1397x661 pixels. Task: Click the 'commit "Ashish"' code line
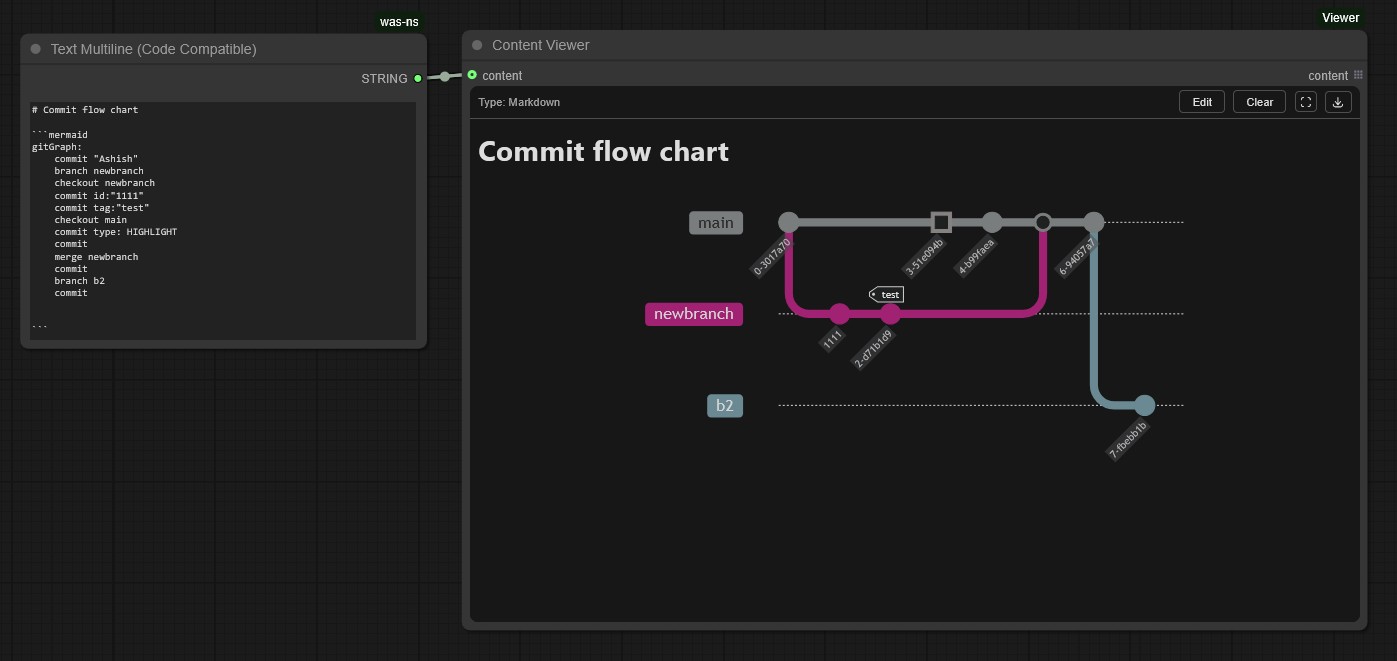pyautogui.click(x=96, y=159)
